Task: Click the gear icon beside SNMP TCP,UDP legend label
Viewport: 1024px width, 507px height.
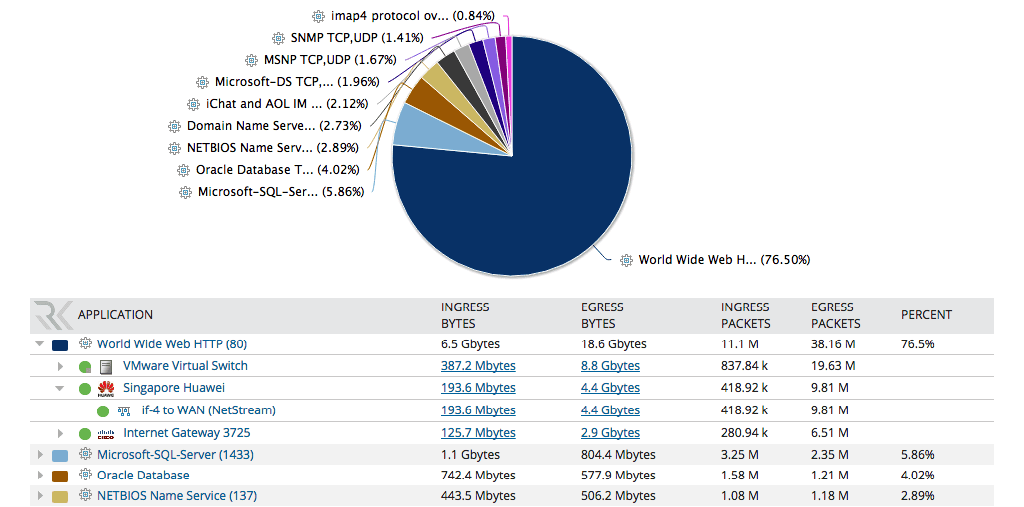Action: [279, 38]
